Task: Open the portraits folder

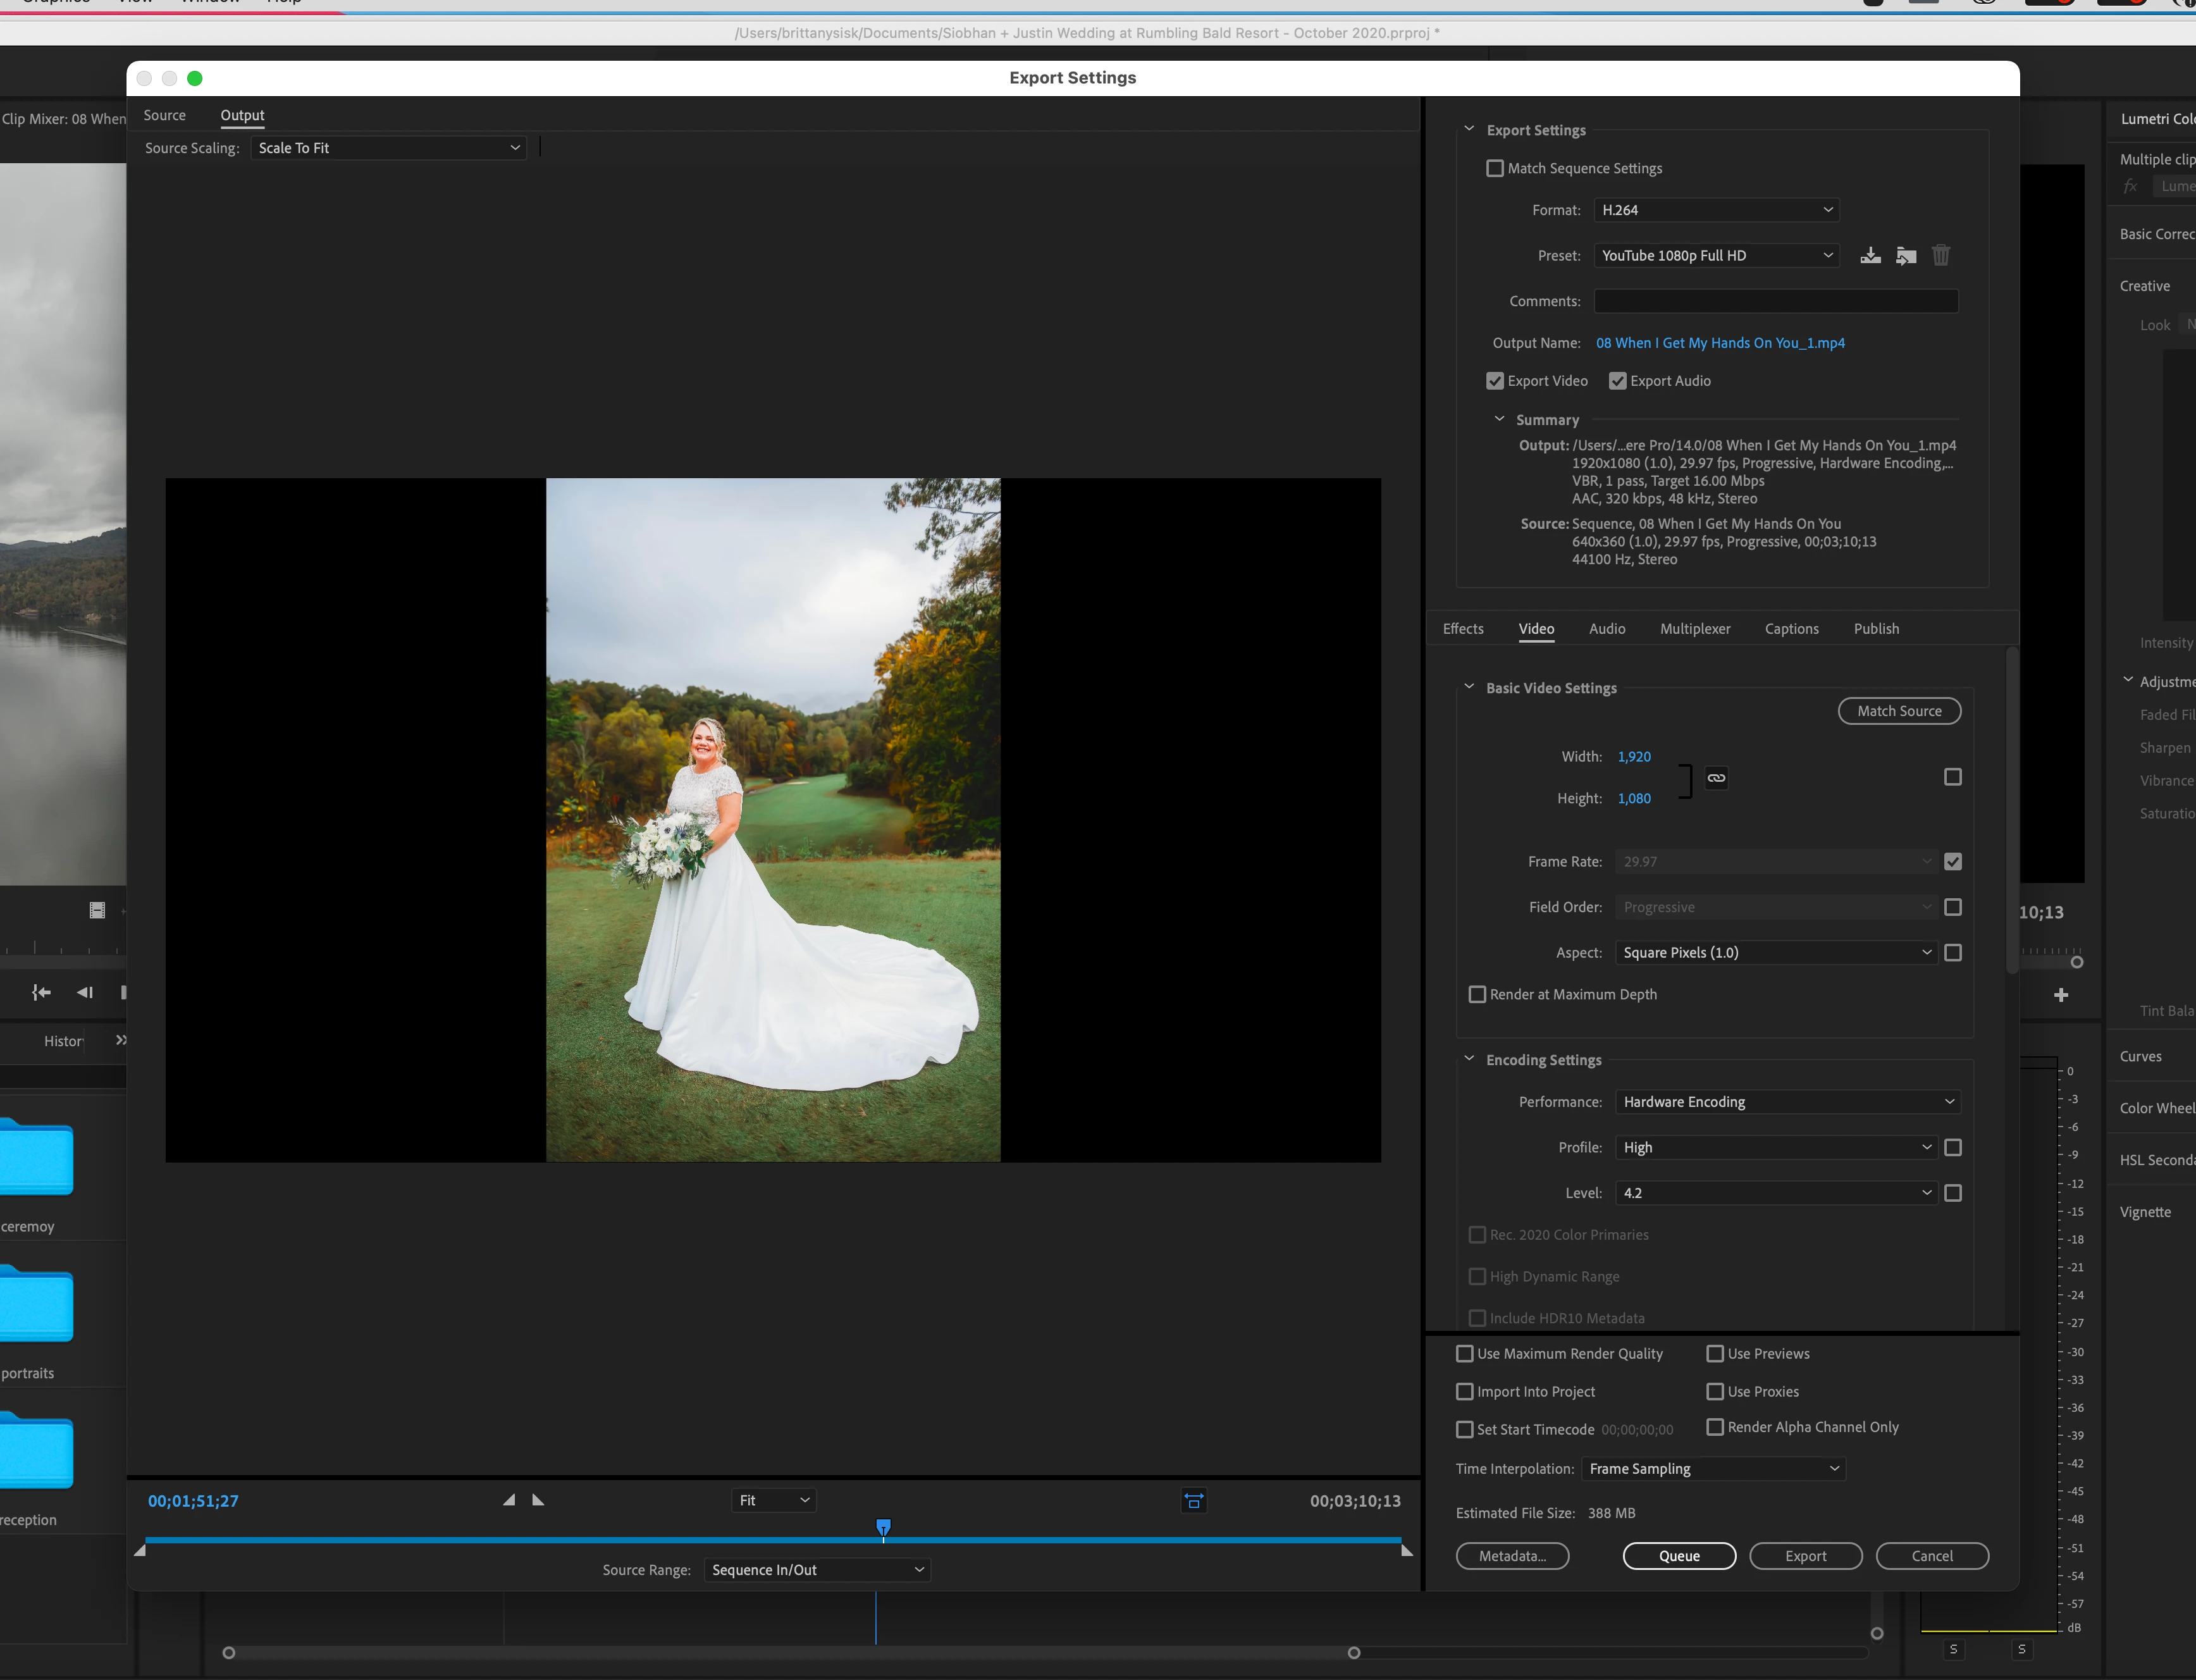Action: click(x=36, y=1307)
